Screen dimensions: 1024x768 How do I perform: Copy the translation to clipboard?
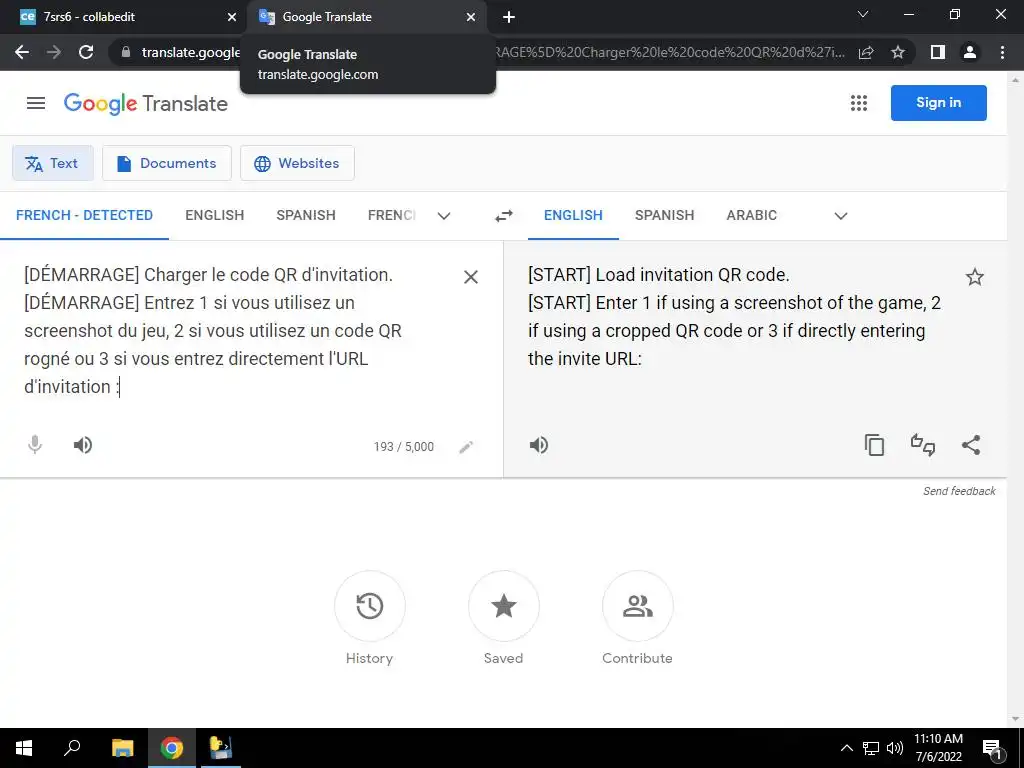tap(874, 445)
